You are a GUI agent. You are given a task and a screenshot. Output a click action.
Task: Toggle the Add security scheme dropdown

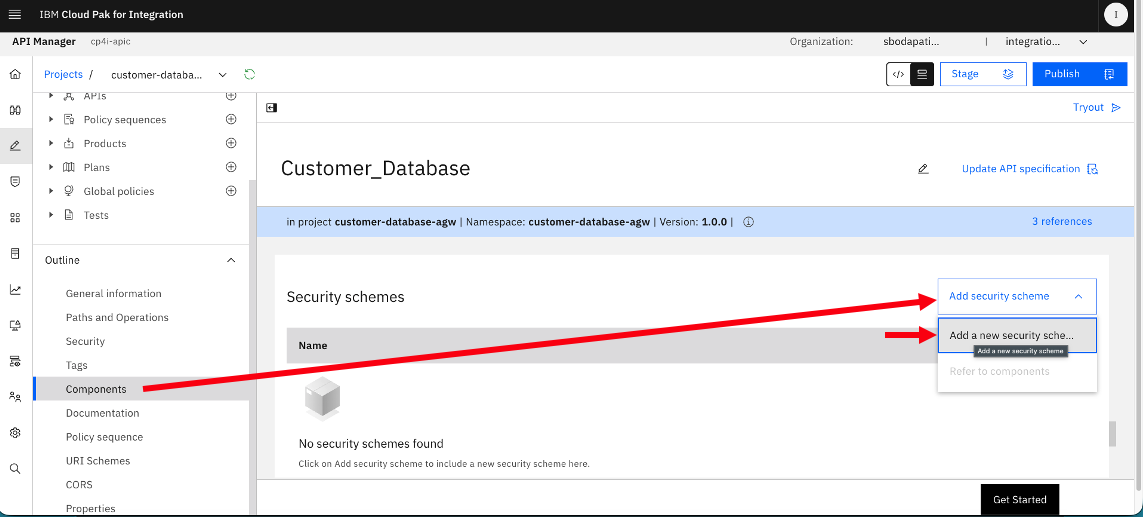[x=1017, y=296]
